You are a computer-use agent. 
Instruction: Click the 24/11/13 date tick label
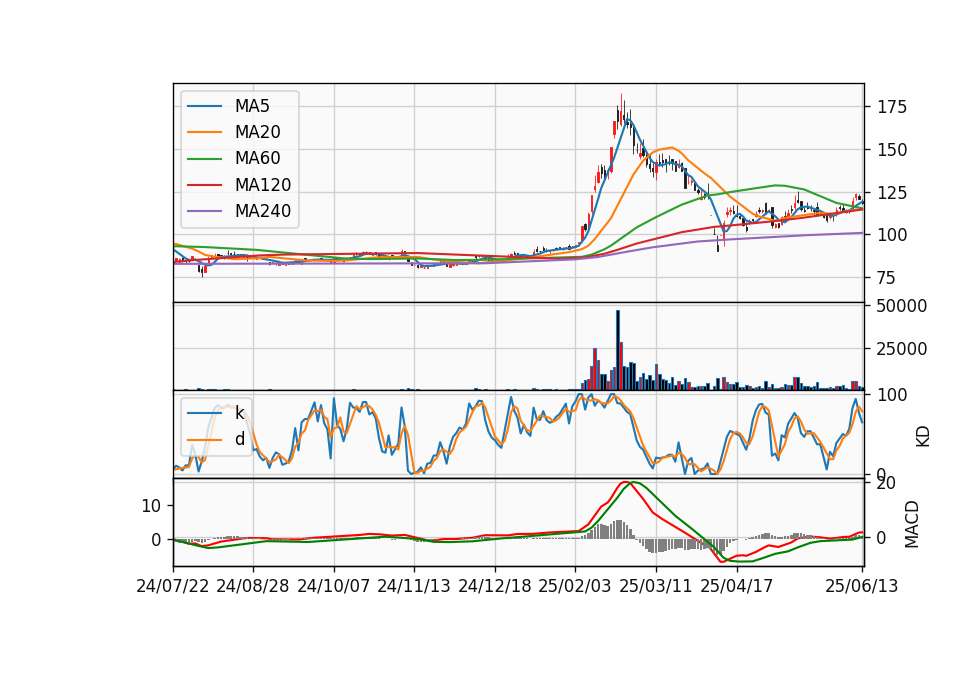coord(414,586)
